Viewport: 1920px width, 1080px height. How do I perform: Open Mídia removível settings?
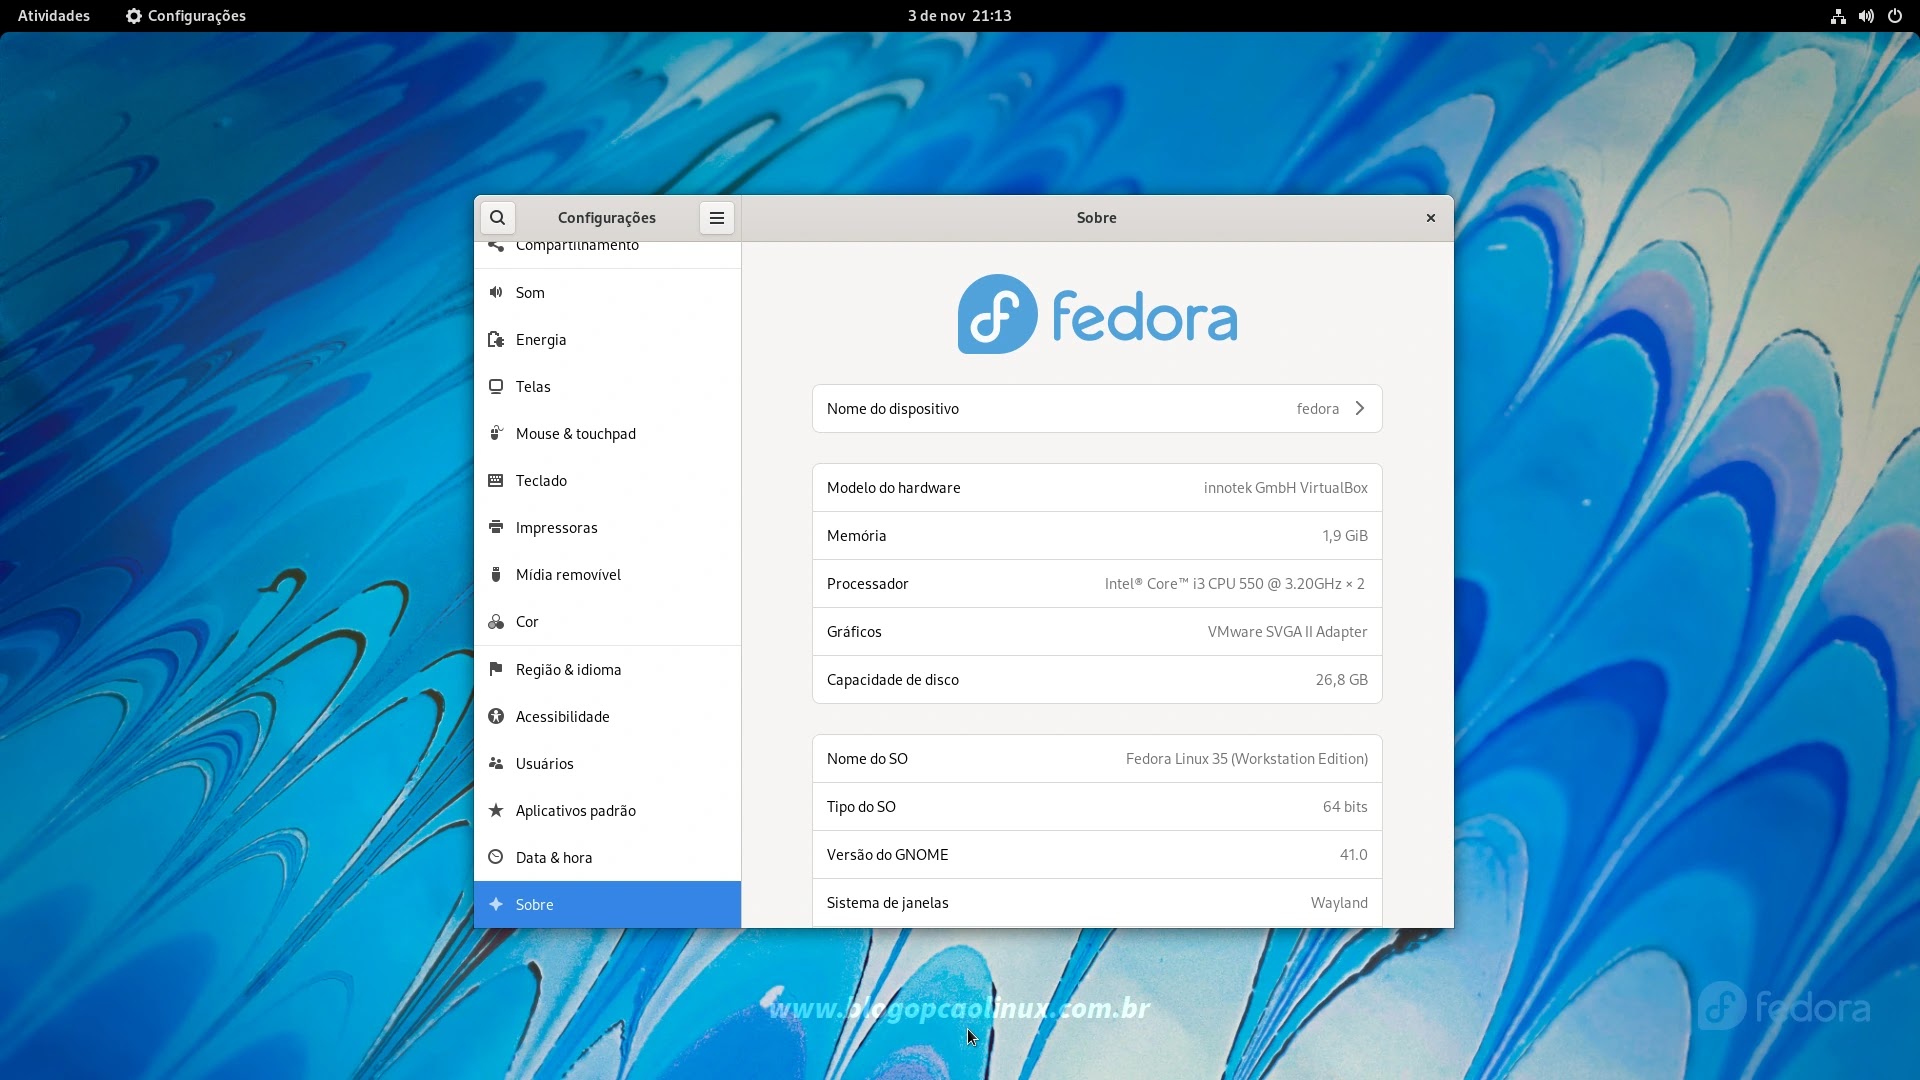[567, 574]
